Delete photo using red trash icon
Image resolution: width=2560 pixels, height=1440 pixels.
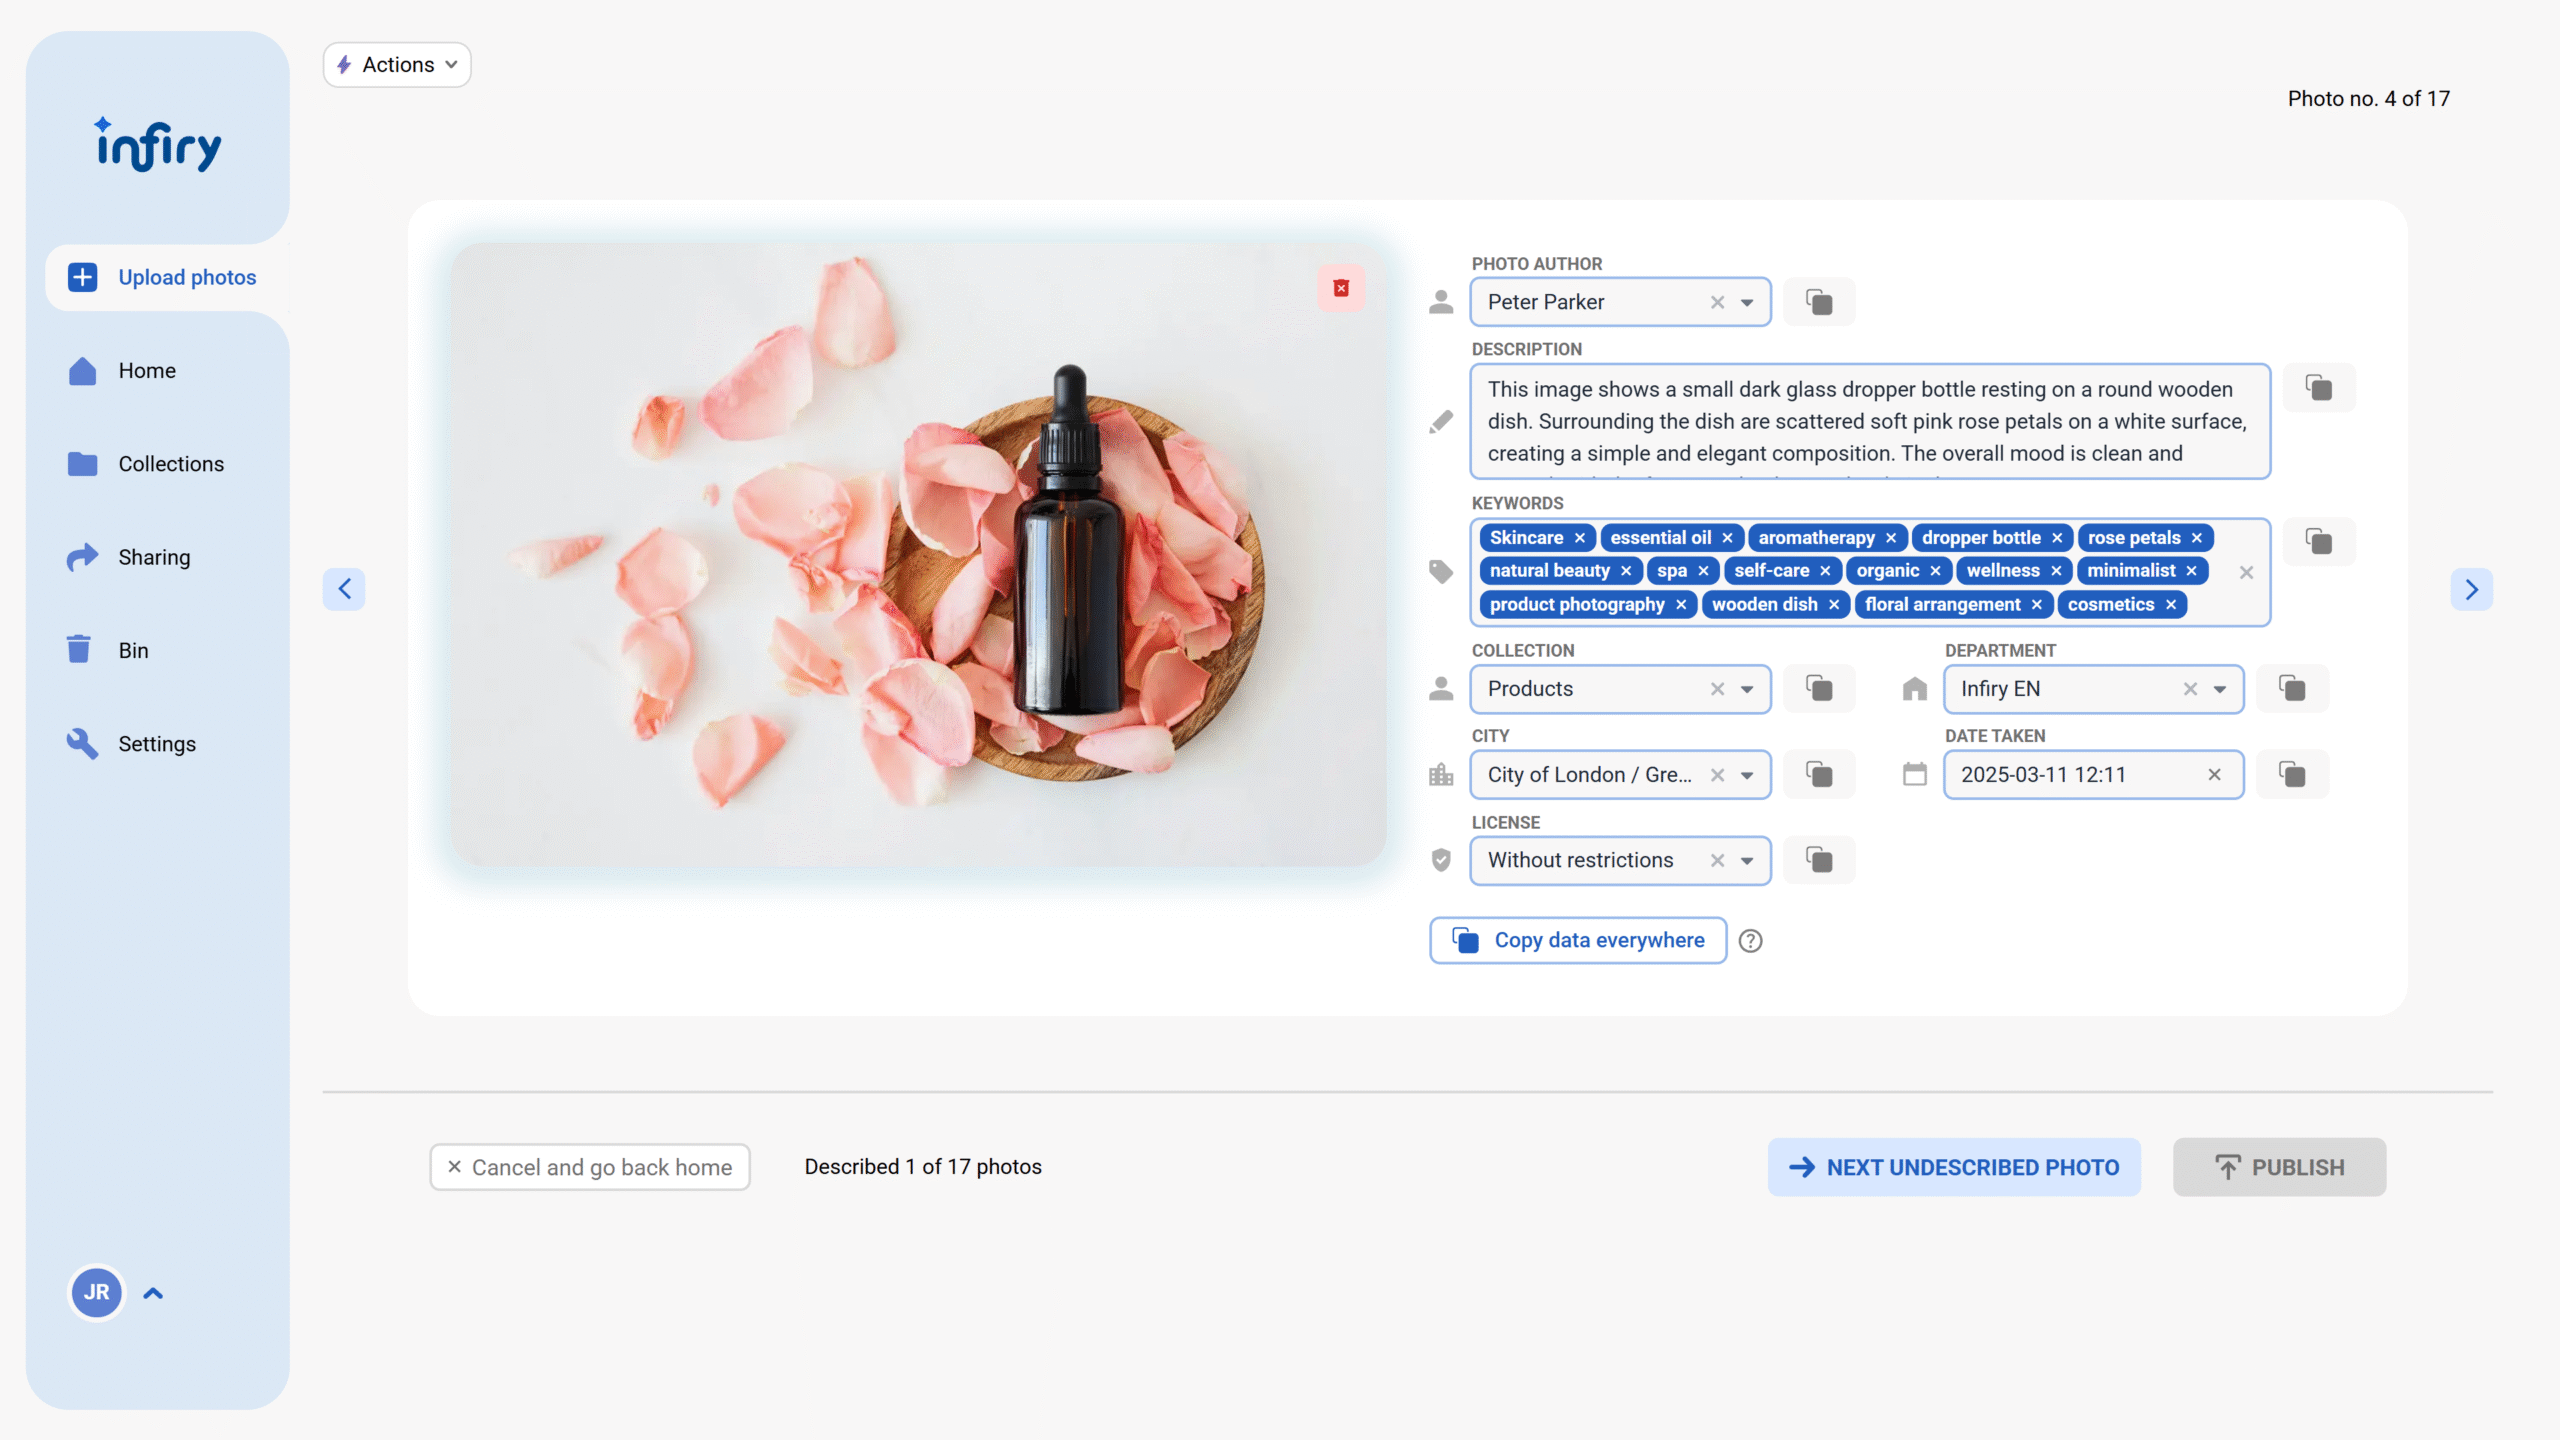coord(1341,288)
